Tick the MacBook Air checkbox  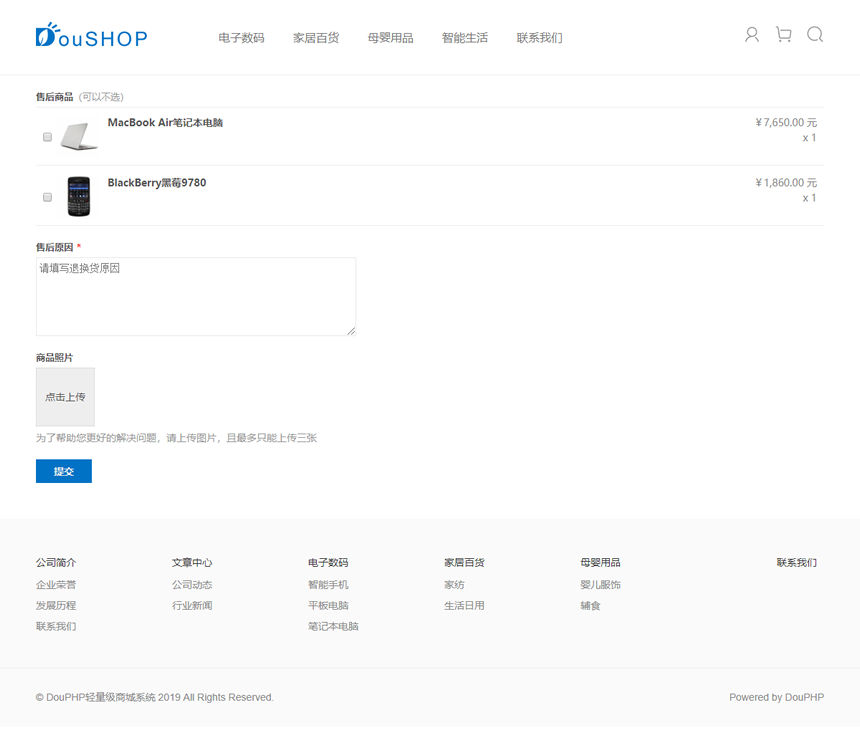tap(48, 137)
